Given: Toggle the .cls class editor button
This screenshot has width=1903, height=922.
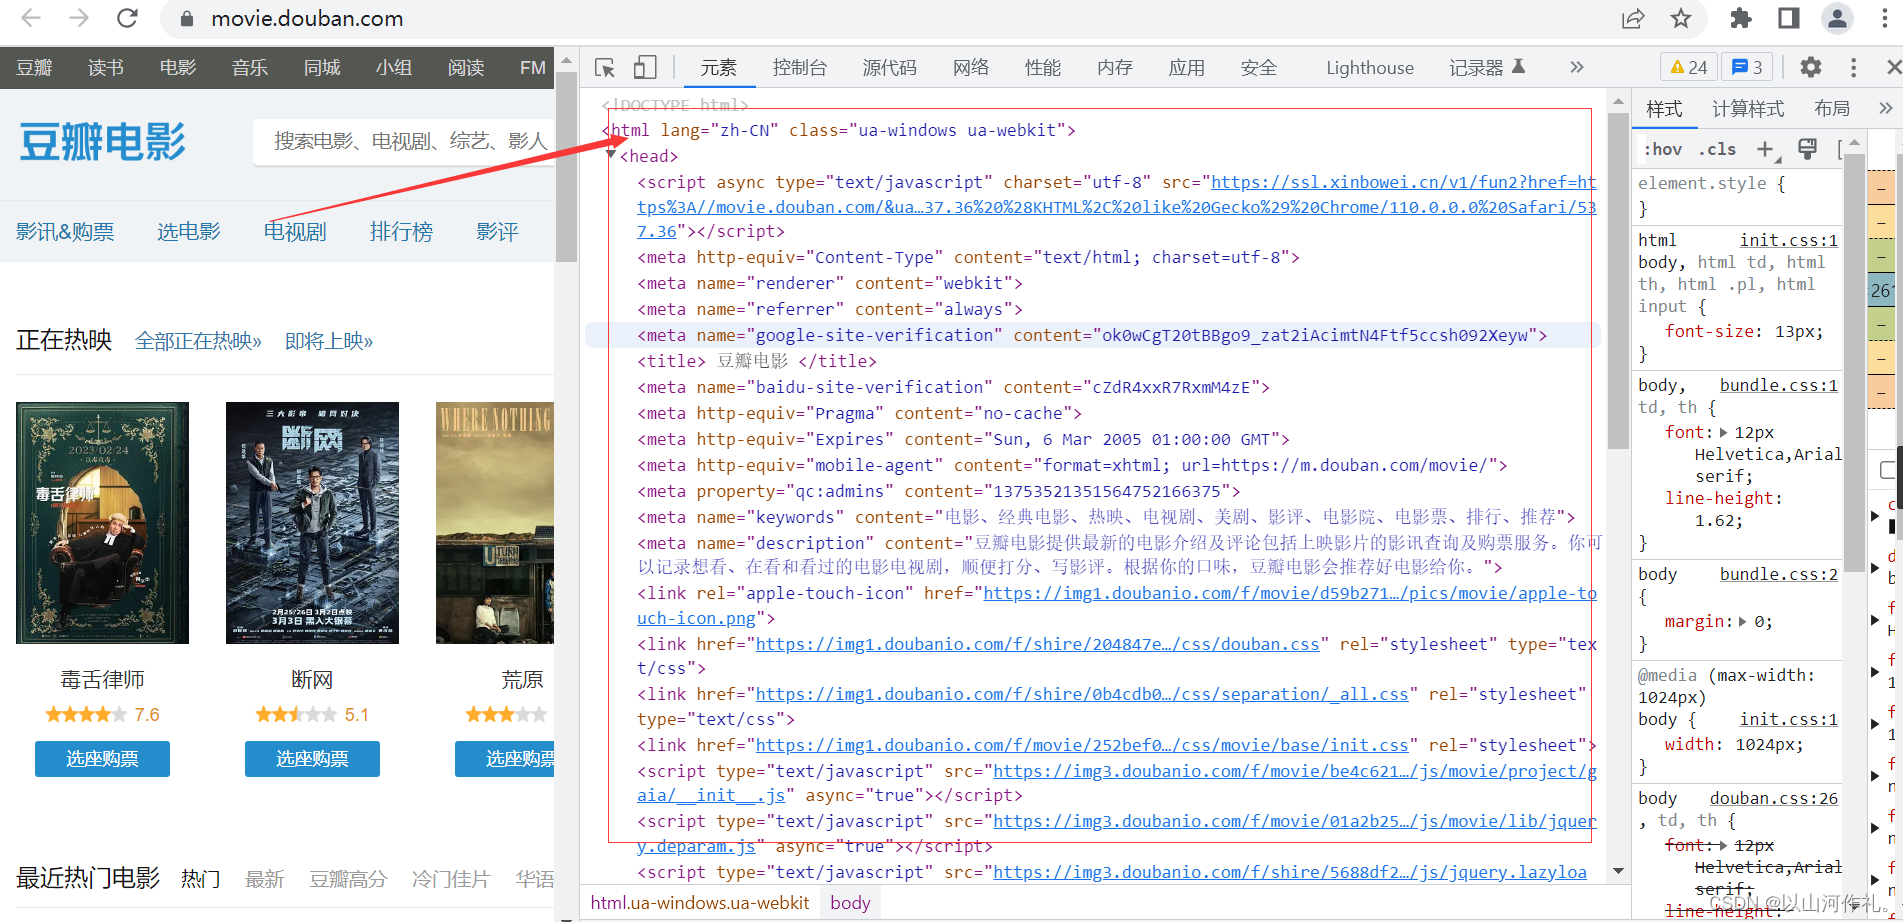Looking at the screenshot, I should point(1718,149).
